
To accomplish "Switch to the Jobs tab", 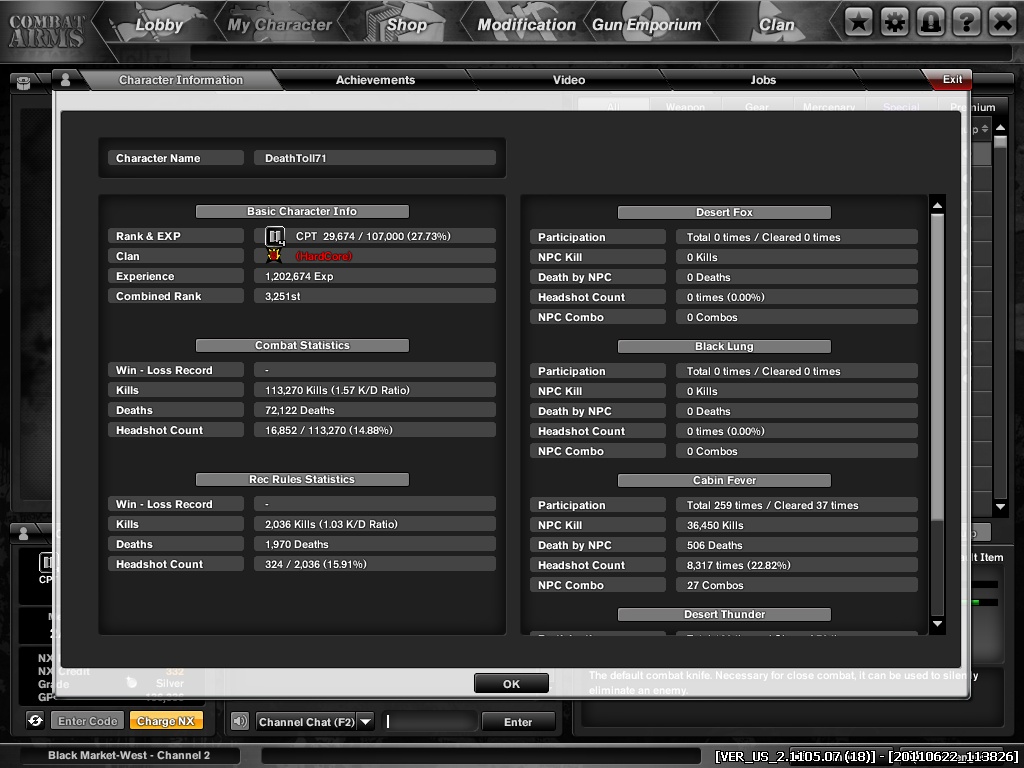I will (763, 80).
